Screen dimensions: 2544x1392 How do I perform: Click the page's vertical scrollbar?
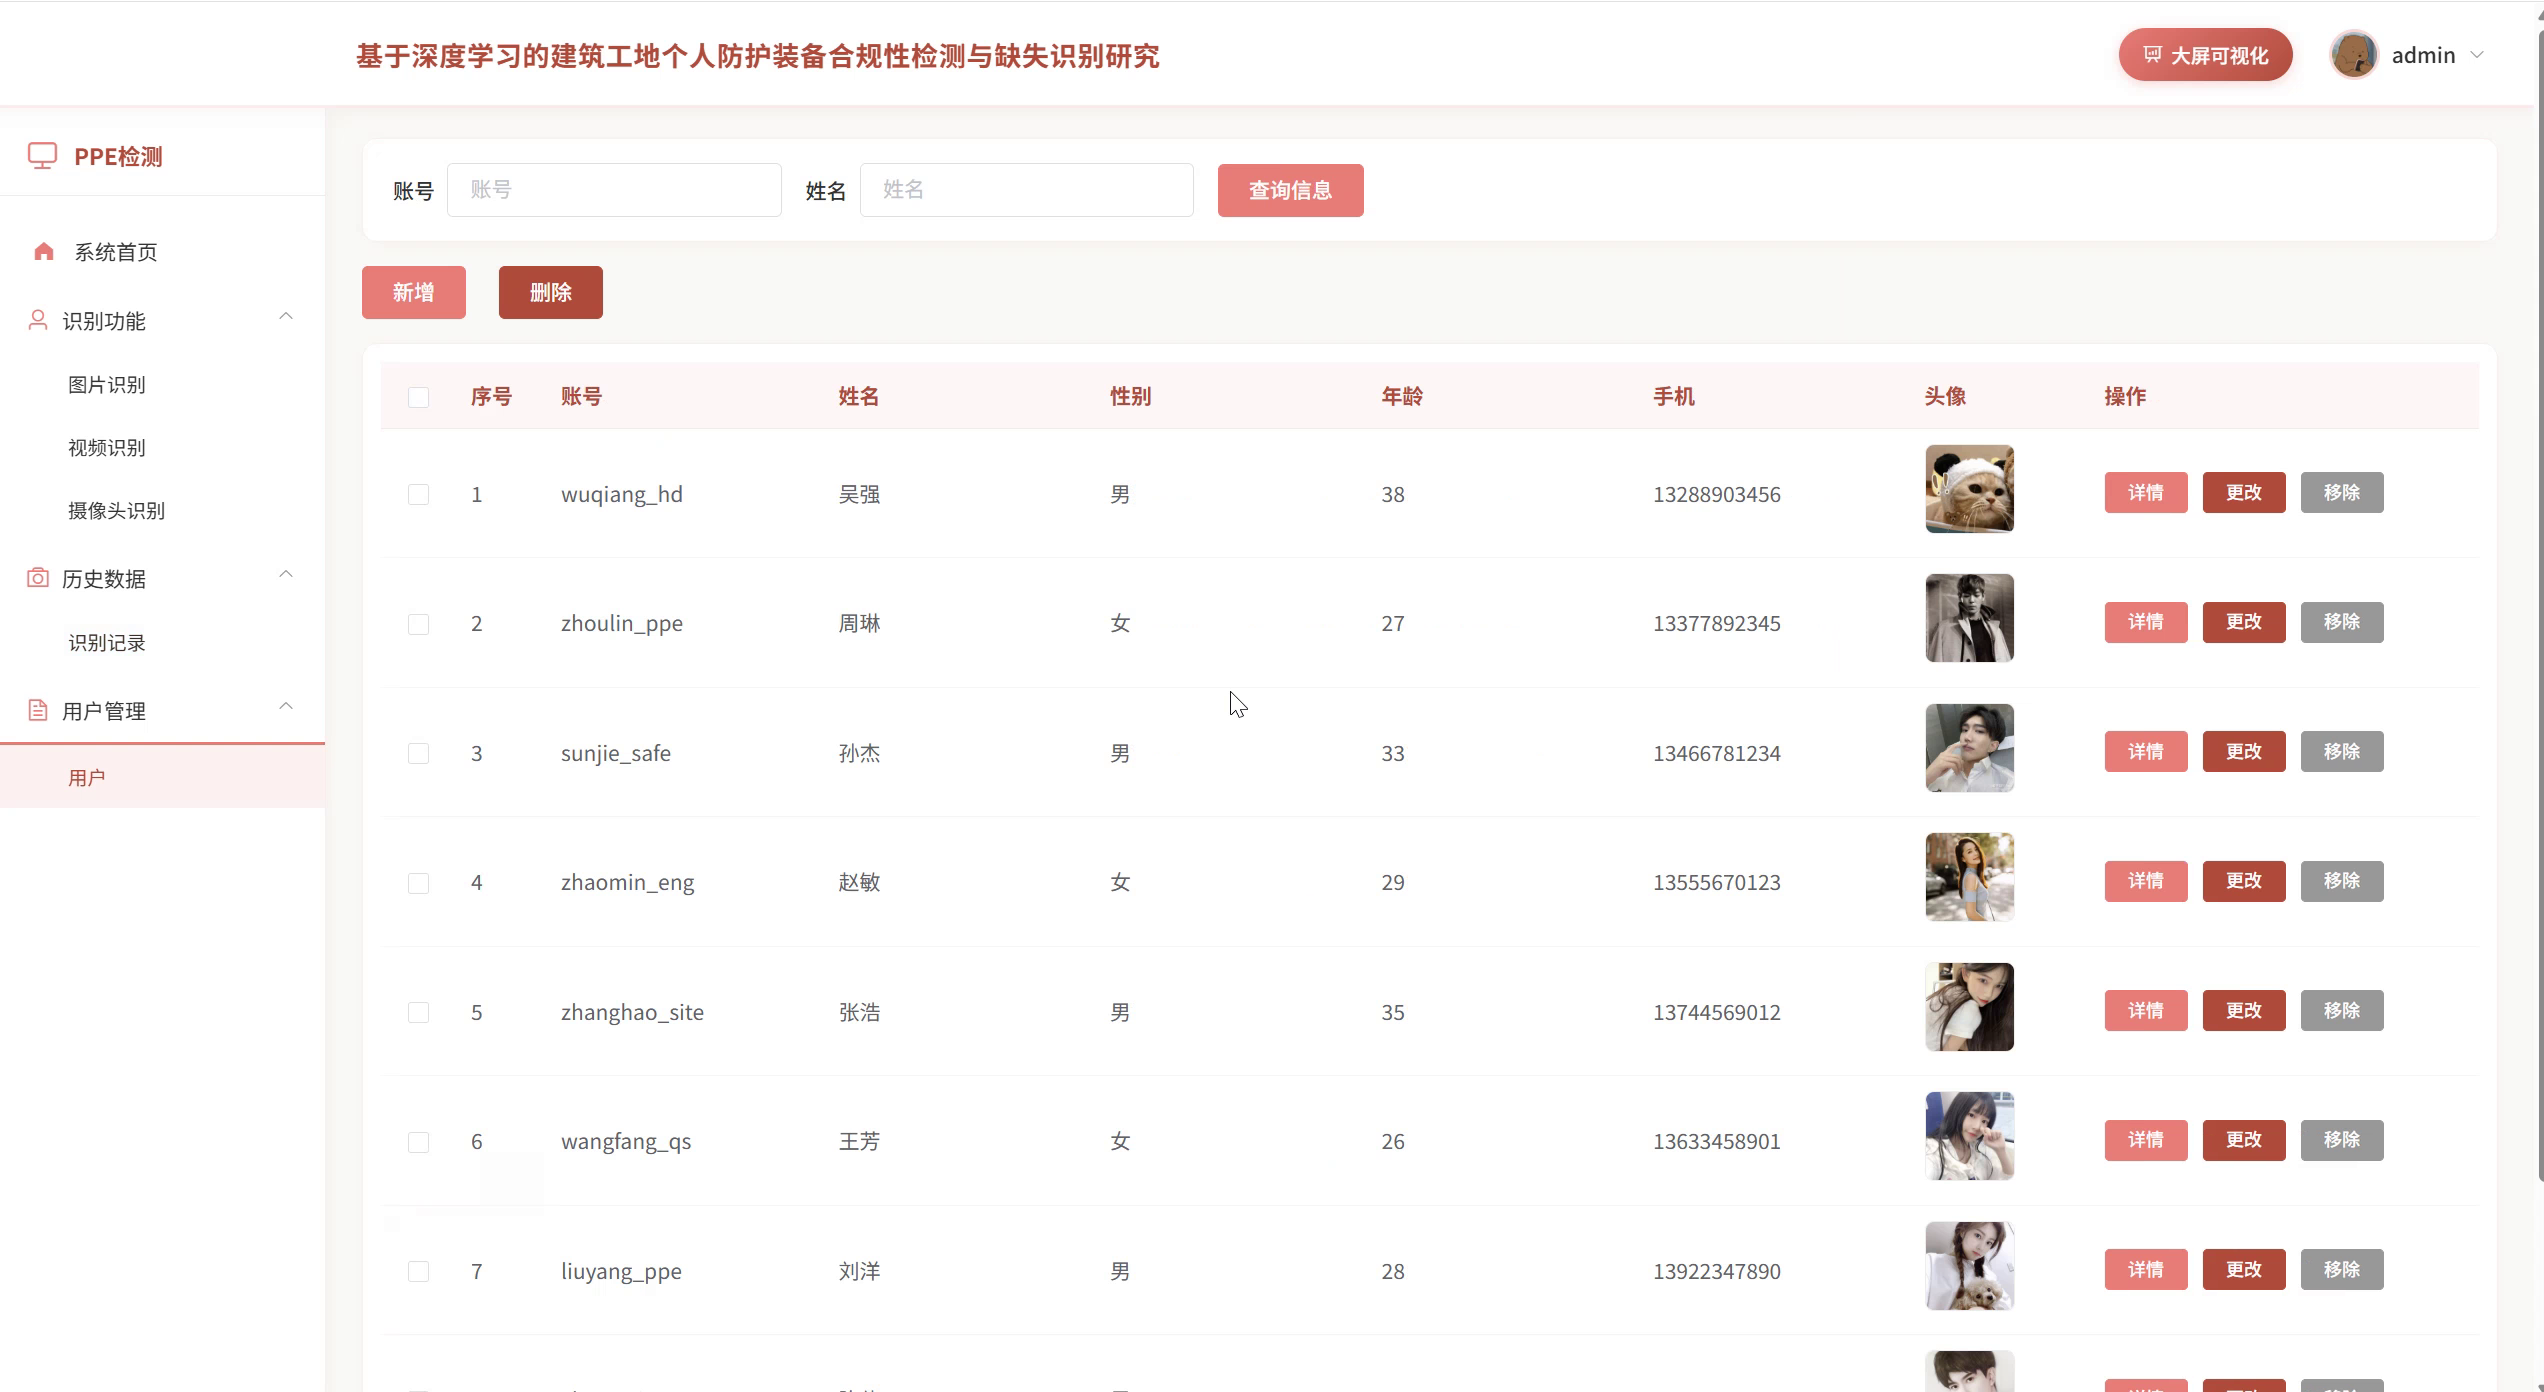coord(2539,600)
